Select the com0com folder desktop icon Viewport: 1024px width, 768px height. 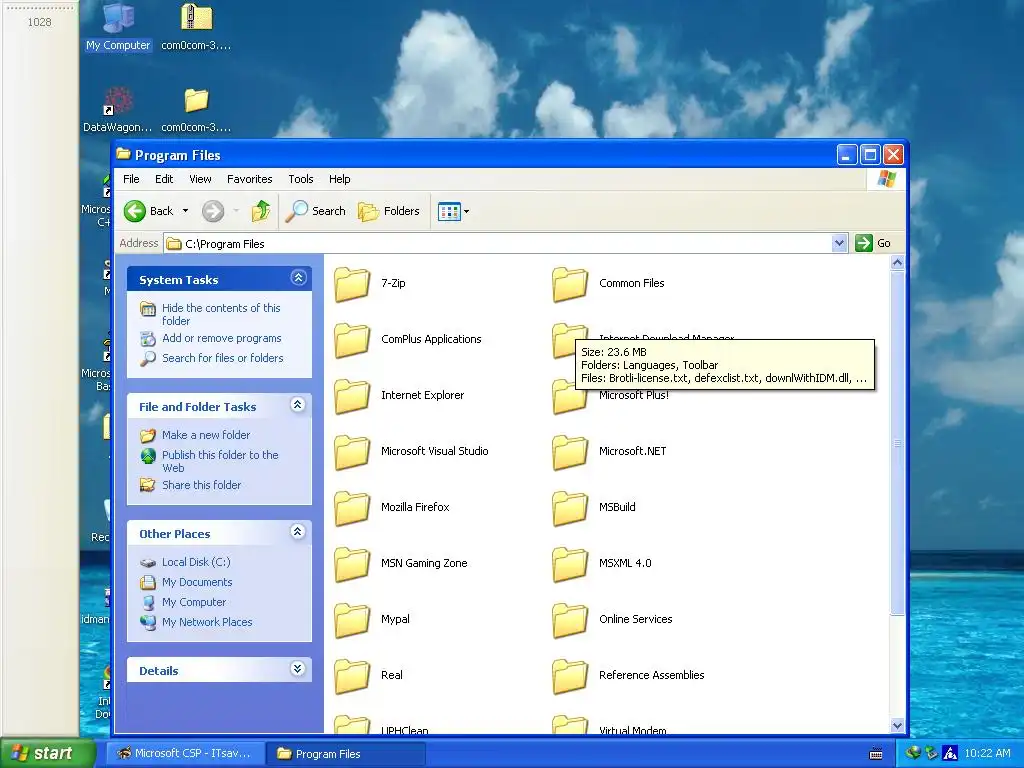(196, 110)
